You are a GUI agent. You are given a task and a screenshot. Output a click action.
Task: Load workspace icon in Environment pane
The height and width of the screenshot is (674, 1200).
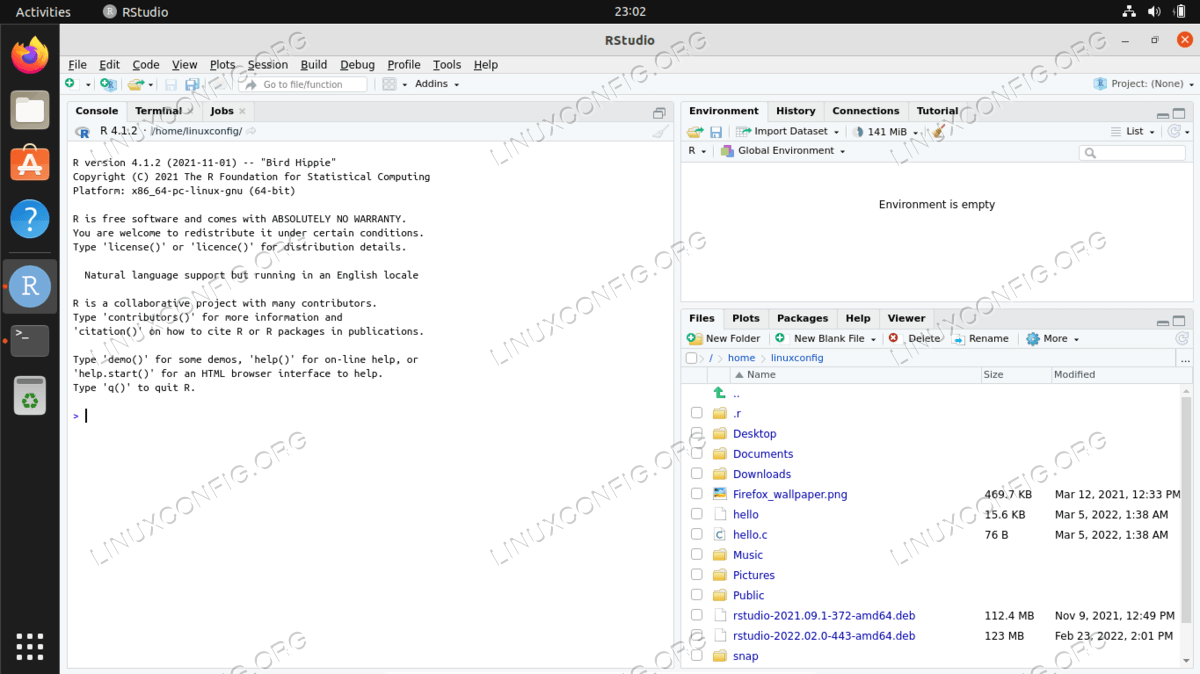[x=696, y=131]
